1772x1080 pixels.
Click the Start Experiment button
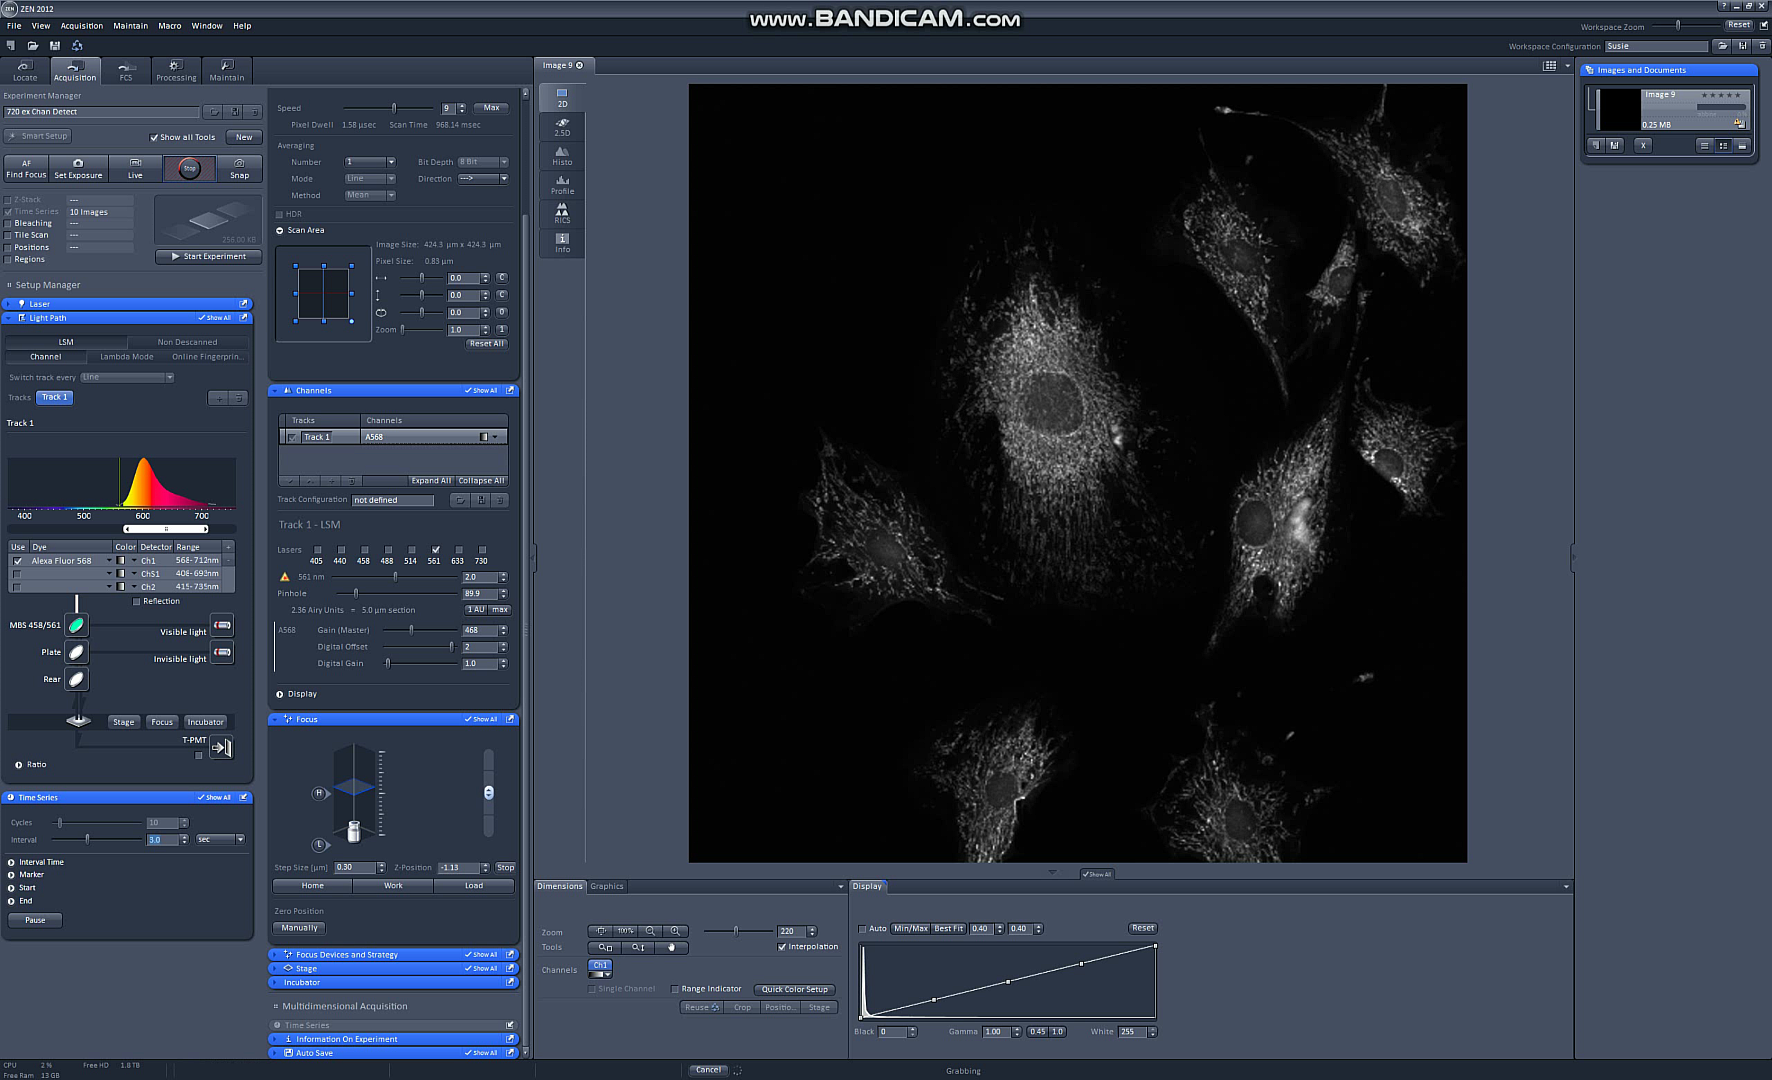(208, 257)
